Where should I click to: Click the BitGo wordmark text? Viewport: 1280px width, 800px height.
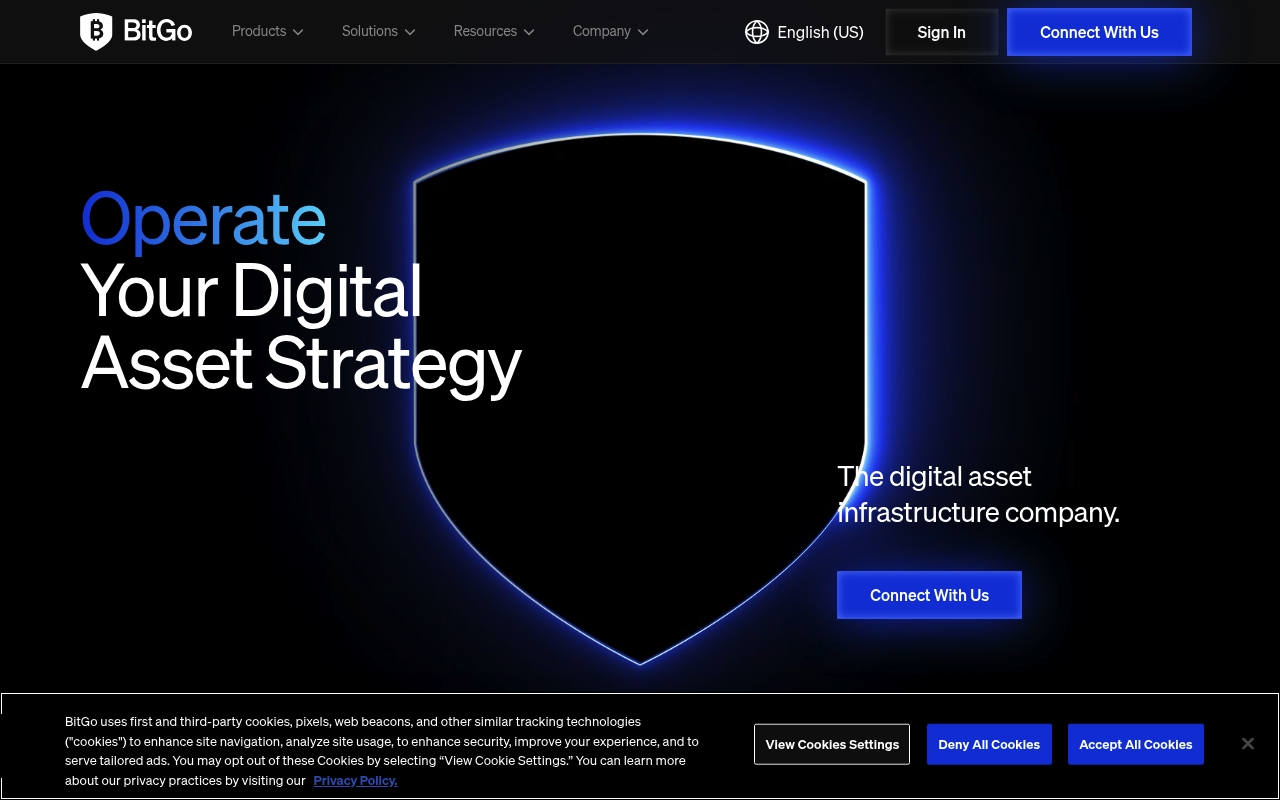click(x=158, y=31)
